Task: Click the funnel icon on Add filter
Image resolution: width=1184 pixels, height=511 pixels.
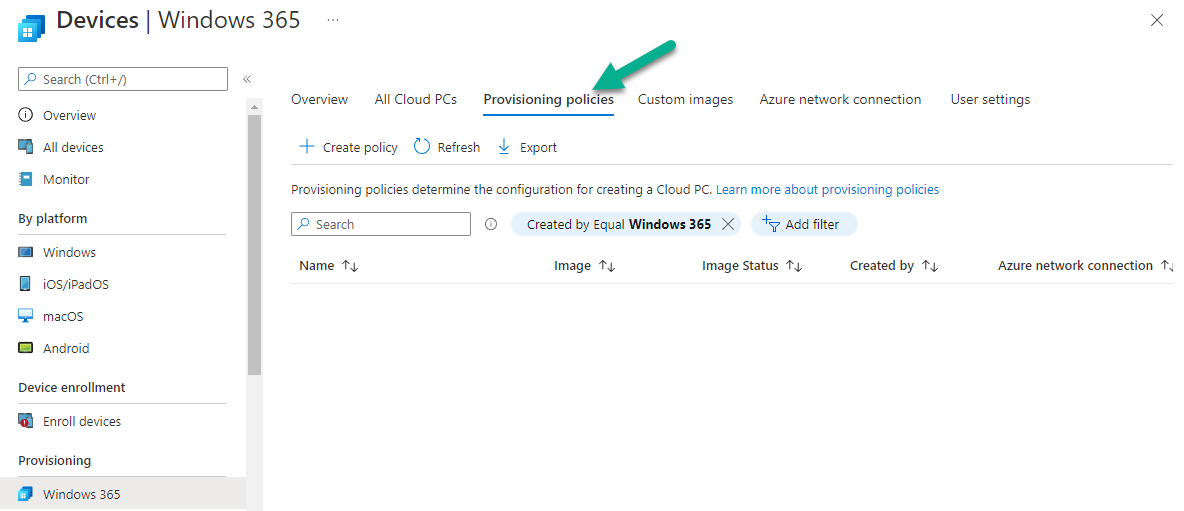Action: (770, 223)
